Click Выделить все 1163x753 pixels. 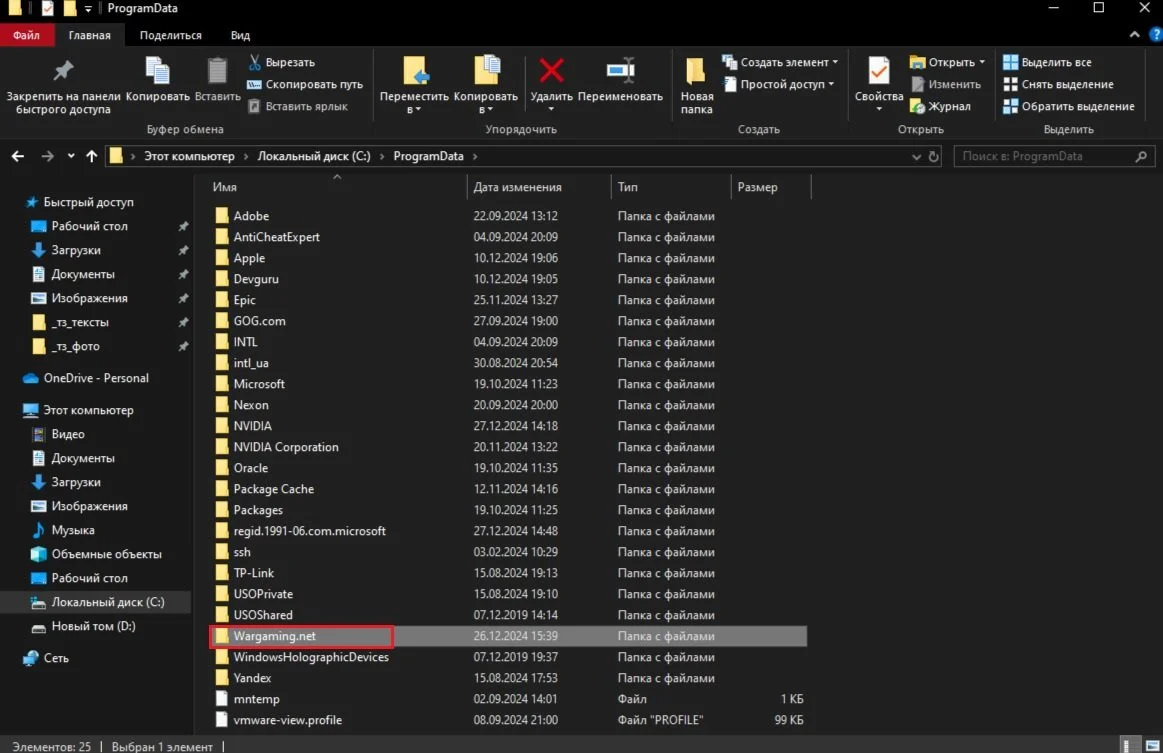coord(1047,62)
